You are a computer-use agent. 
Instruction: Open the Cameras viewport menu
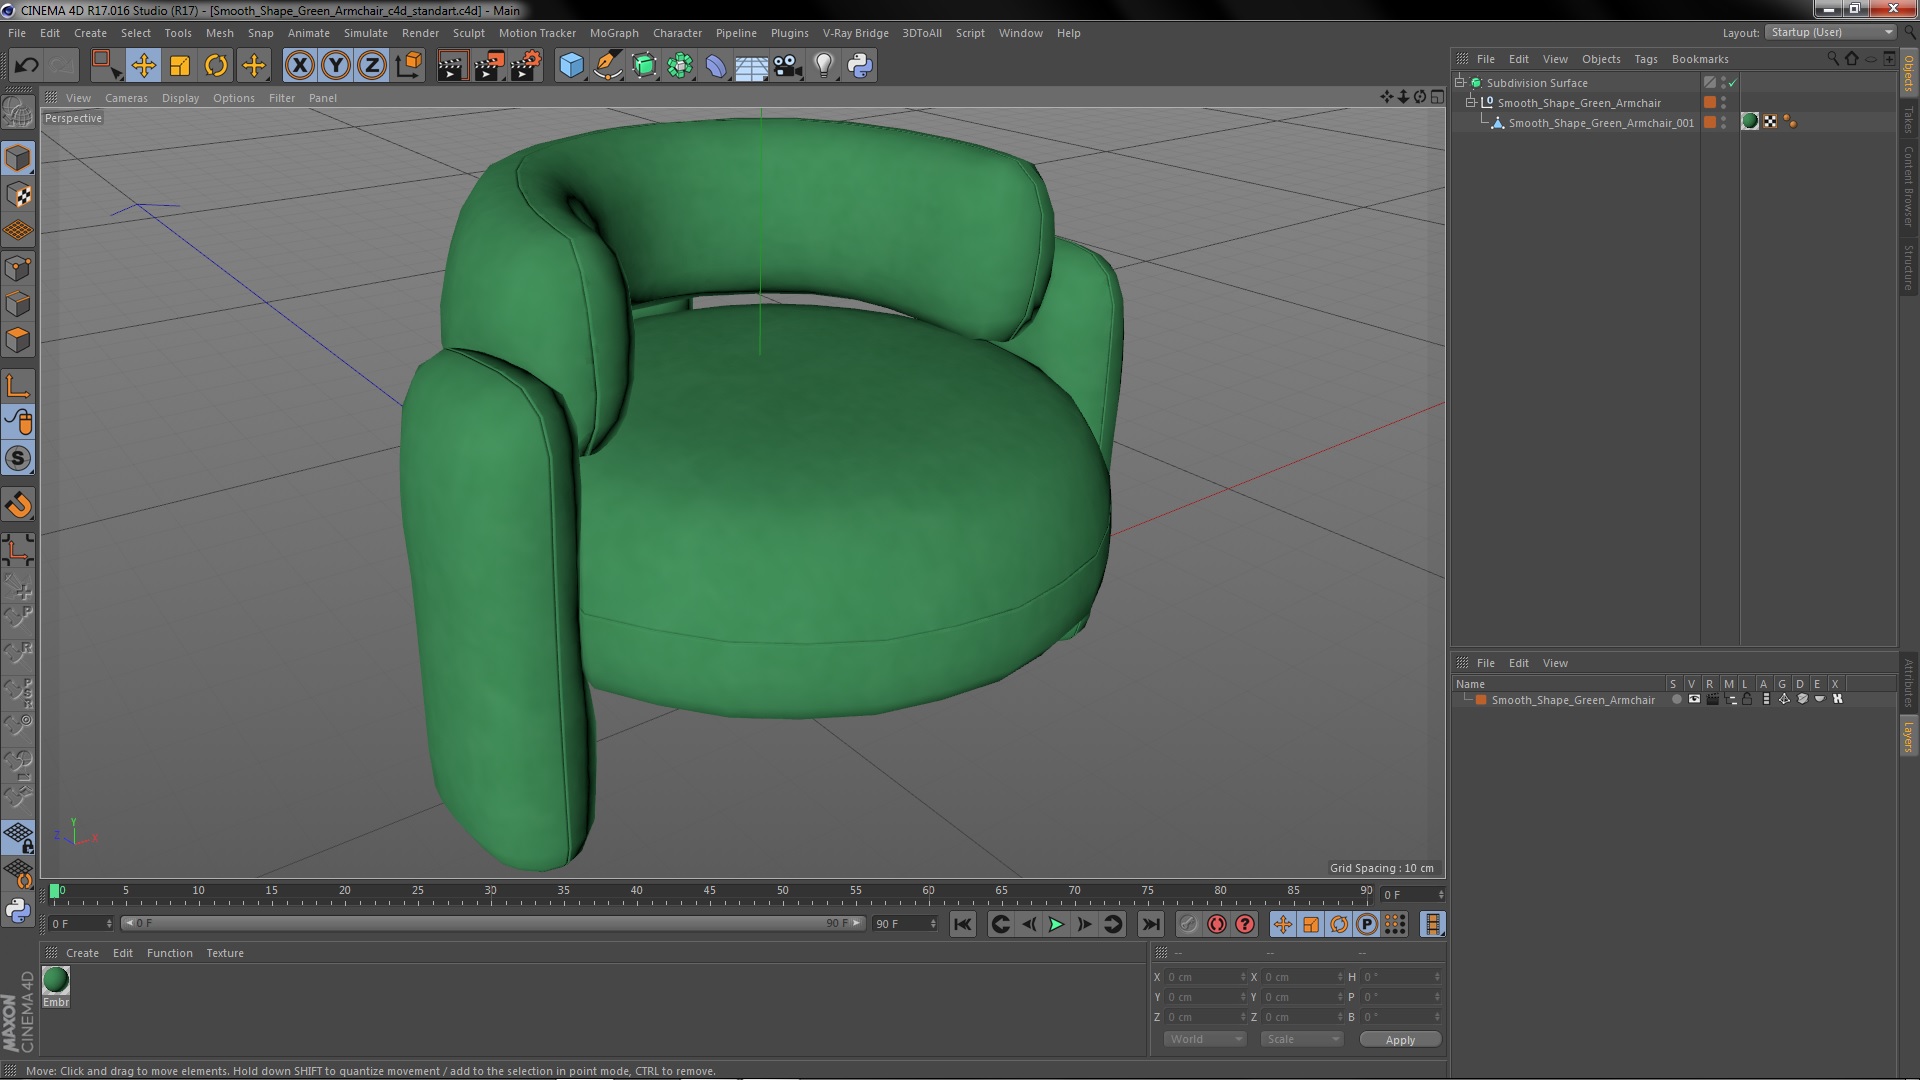[x=126, y=98]
